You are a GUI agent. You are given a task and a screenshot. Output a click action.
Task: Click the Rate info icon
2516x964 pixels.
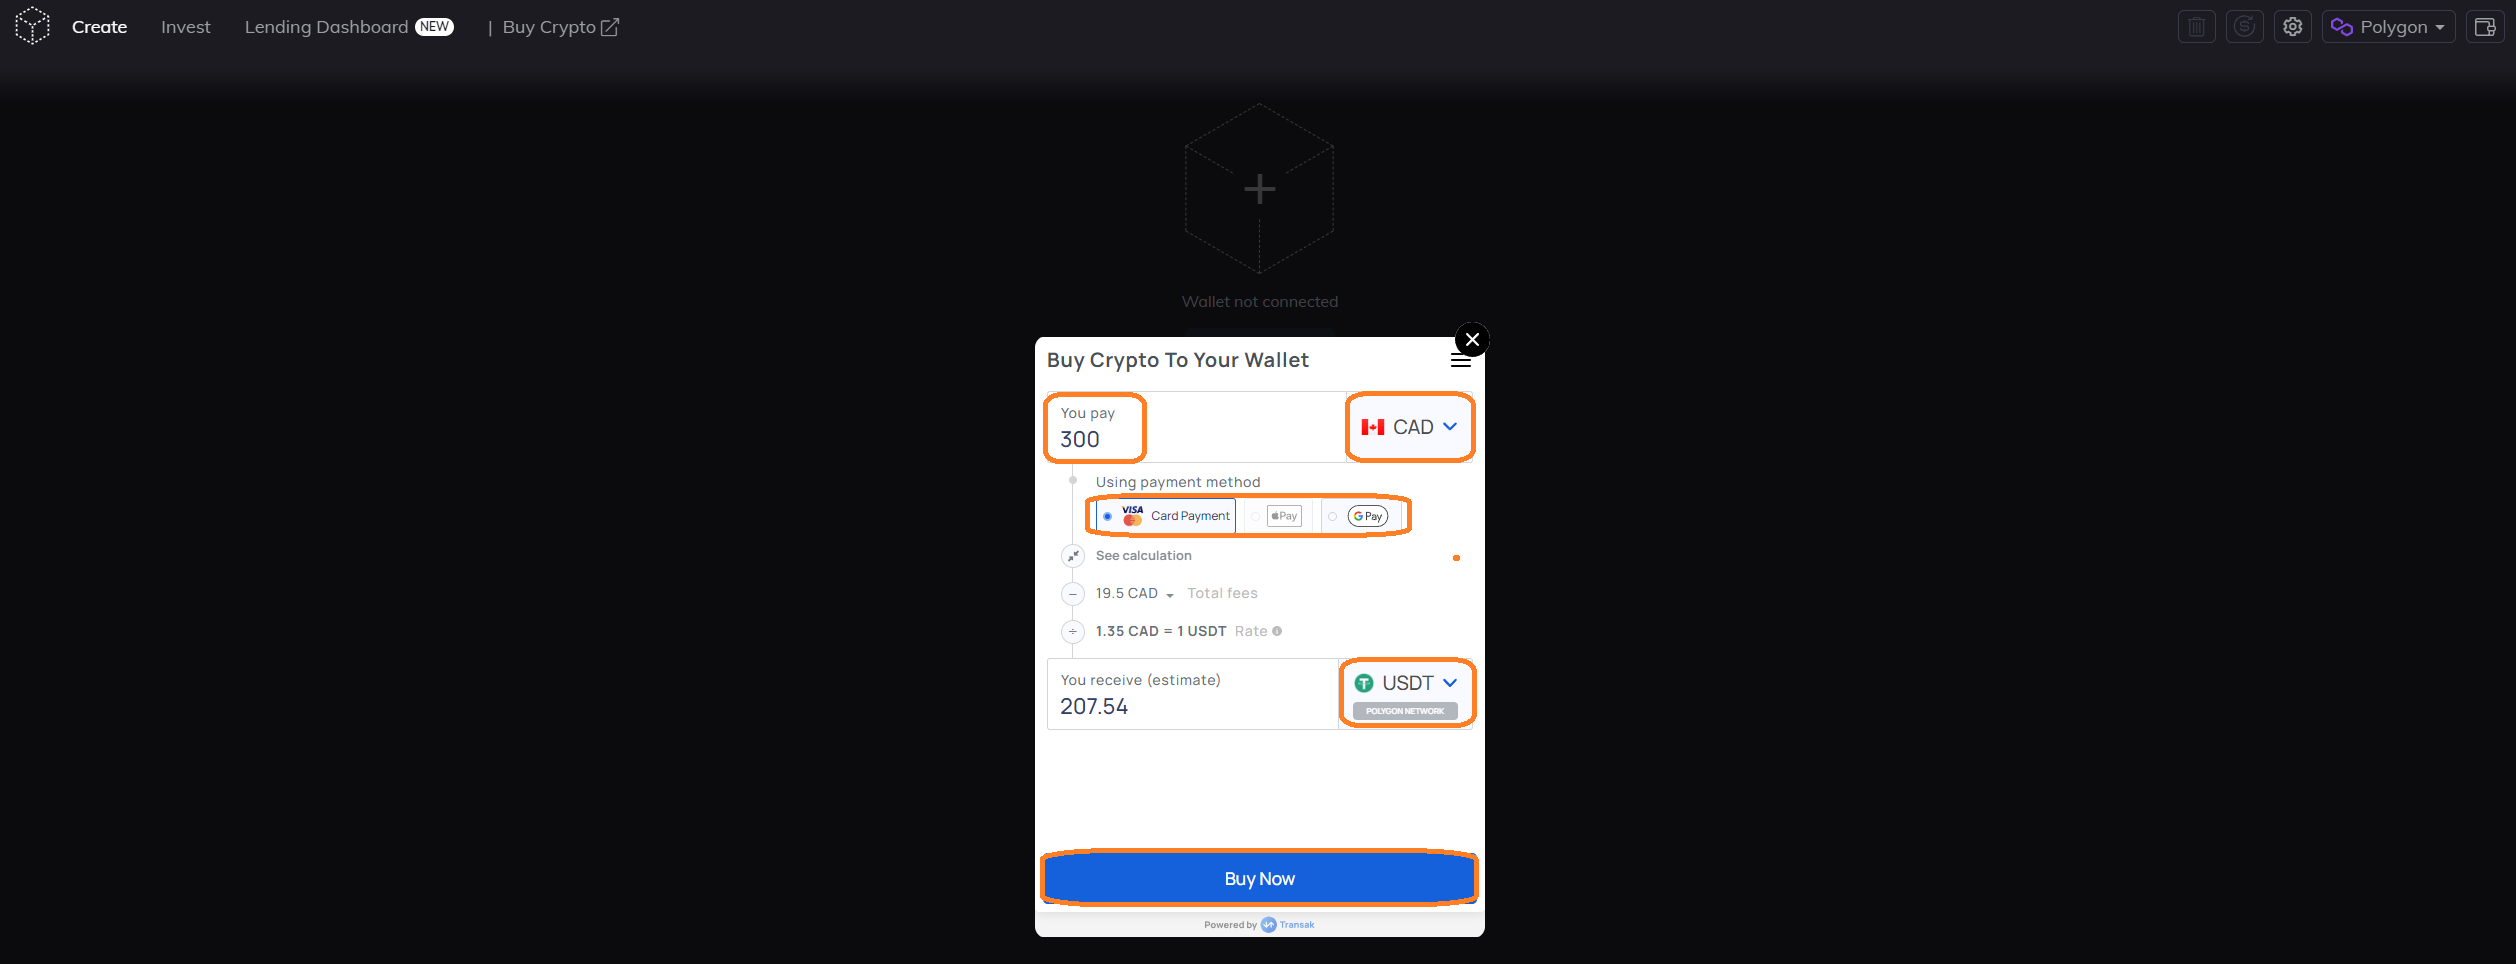1277,631
